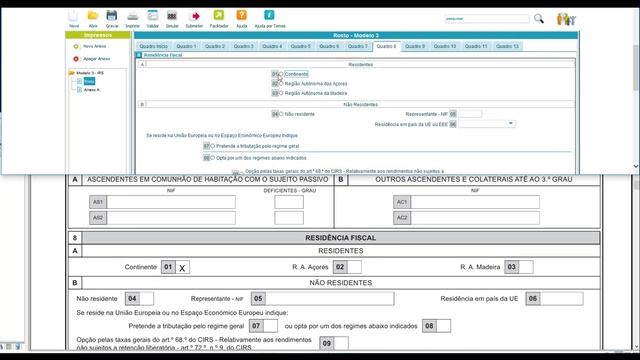
Task: Toggle Não residente box 04
Action: click(x=147, y=299)
